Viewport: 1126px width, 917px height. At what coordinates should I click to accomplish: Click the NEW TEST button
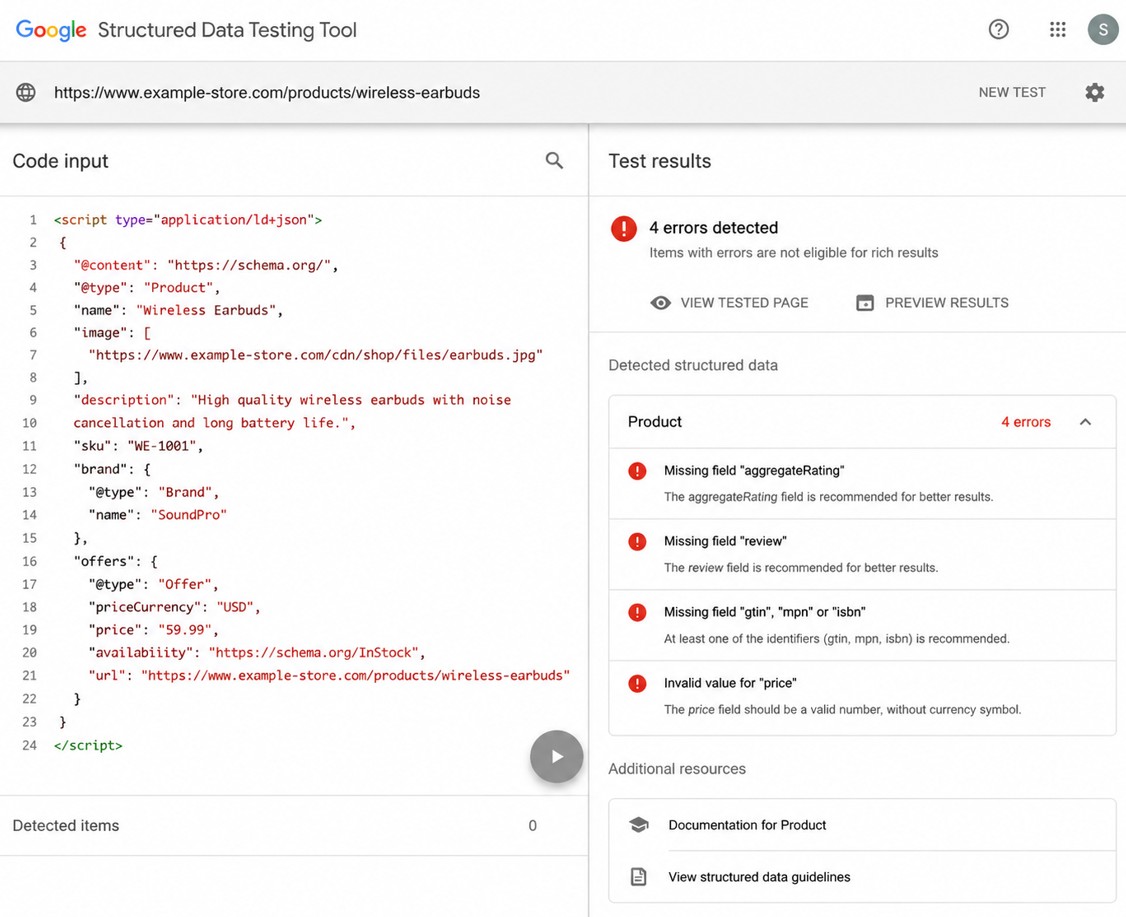pos(1012,93)
